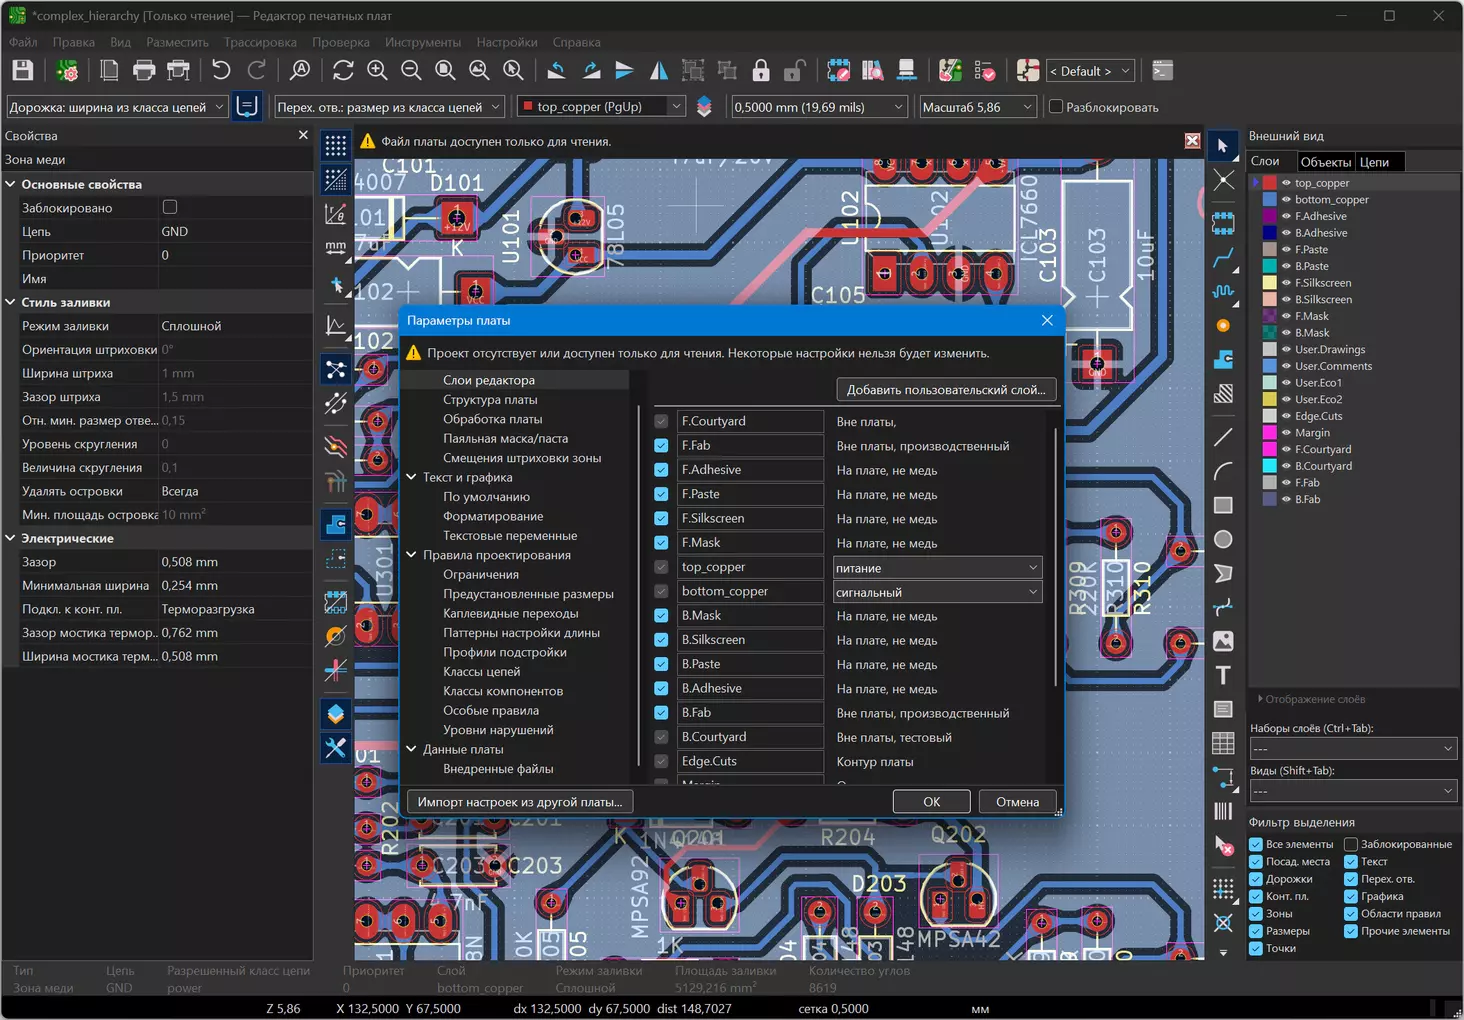Select the add text tool

1223,675
